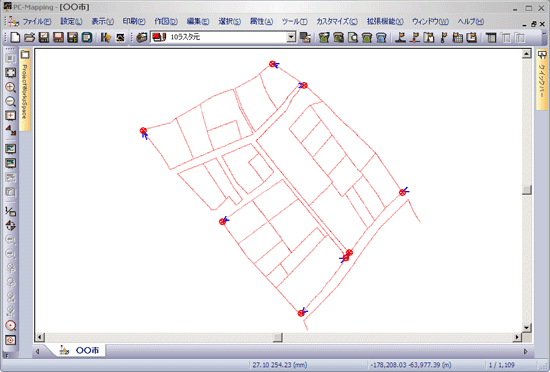This screenshot has height=372, width=550.
Task: Click the 1/scale setting icon
Action: (x=11, y=211)
